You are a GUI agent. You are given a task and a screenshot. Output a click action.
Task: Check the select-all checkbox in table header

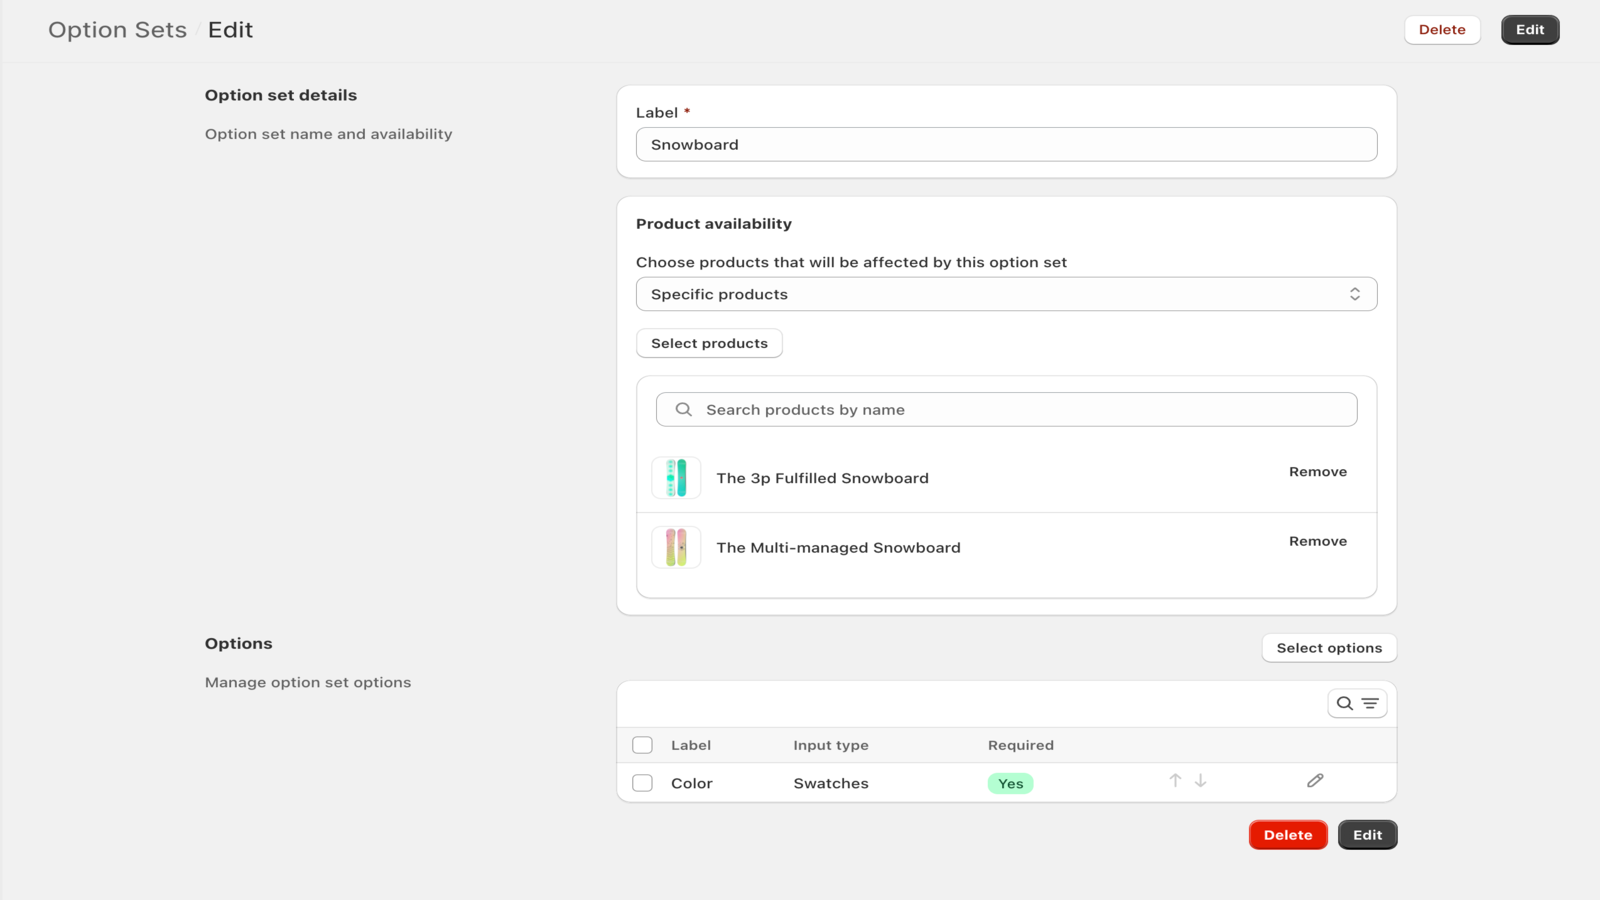(x=643, y=745)
